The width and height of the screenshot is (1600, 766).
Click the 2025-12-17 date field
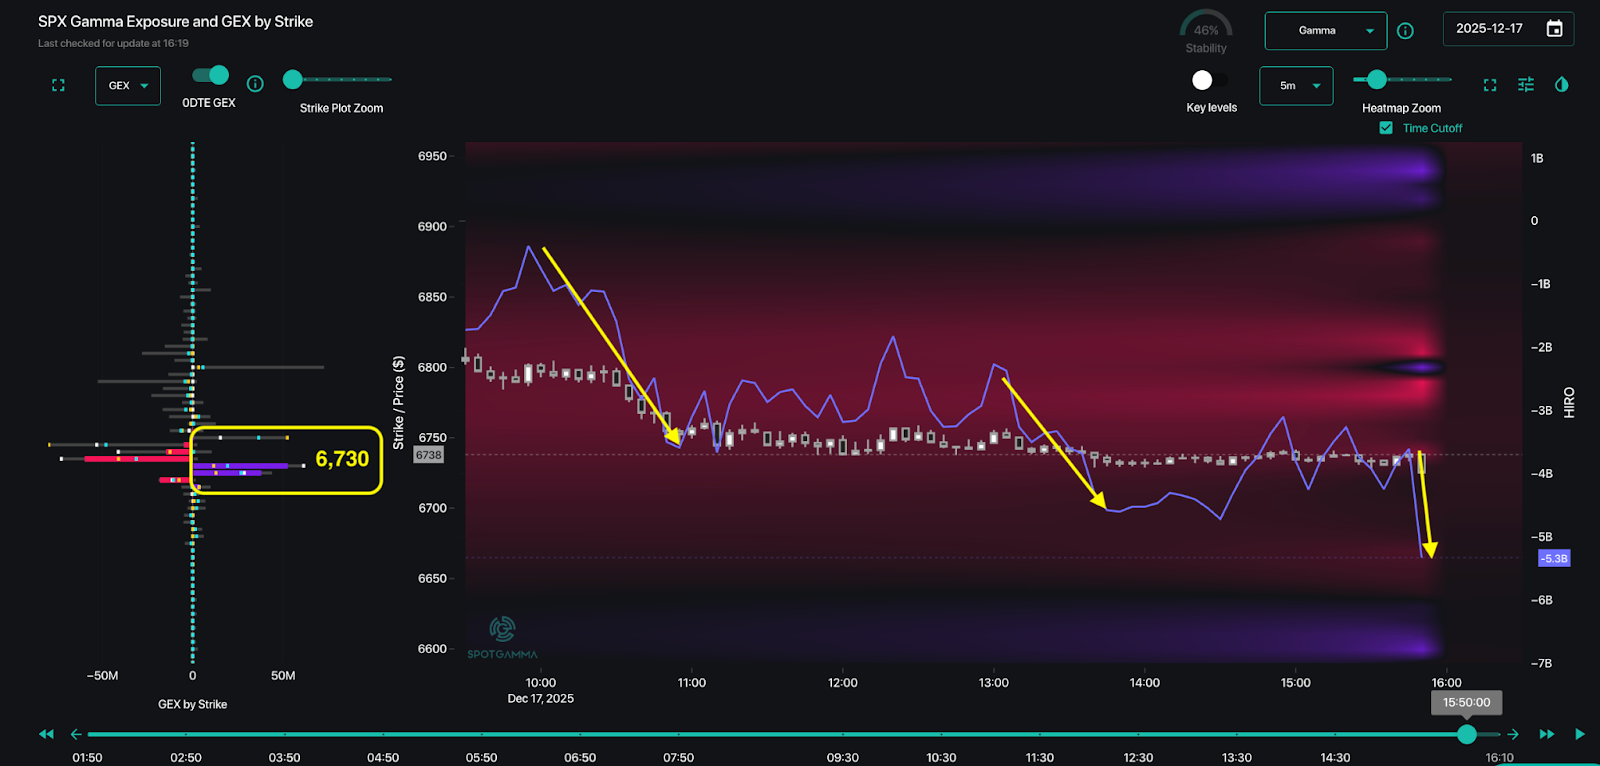[x=1508, y=29]
